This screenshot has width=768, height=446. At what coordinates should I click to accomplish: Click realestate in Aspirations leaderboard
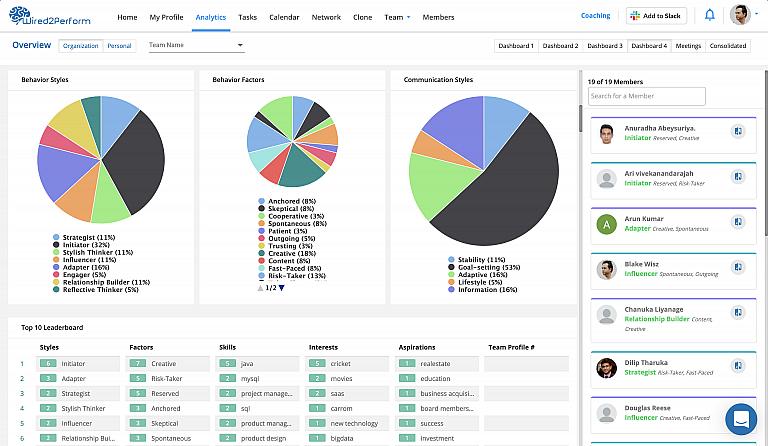pyautogui.click(x=437, y=363)
